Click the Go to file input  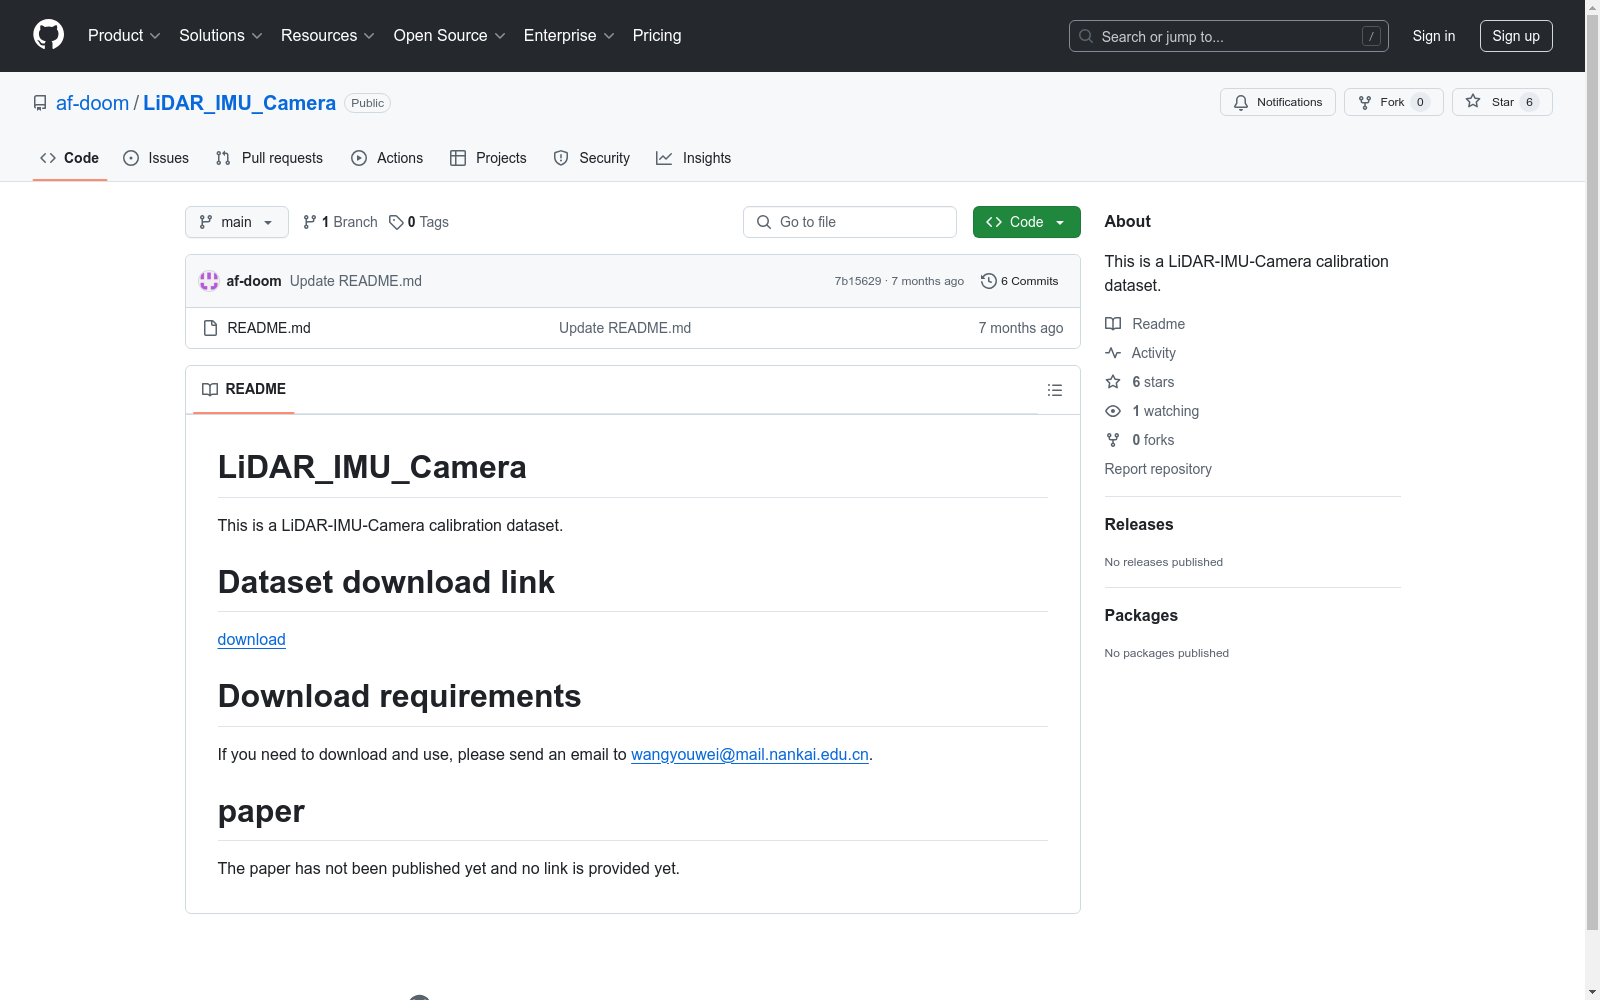tap(850, 222)
